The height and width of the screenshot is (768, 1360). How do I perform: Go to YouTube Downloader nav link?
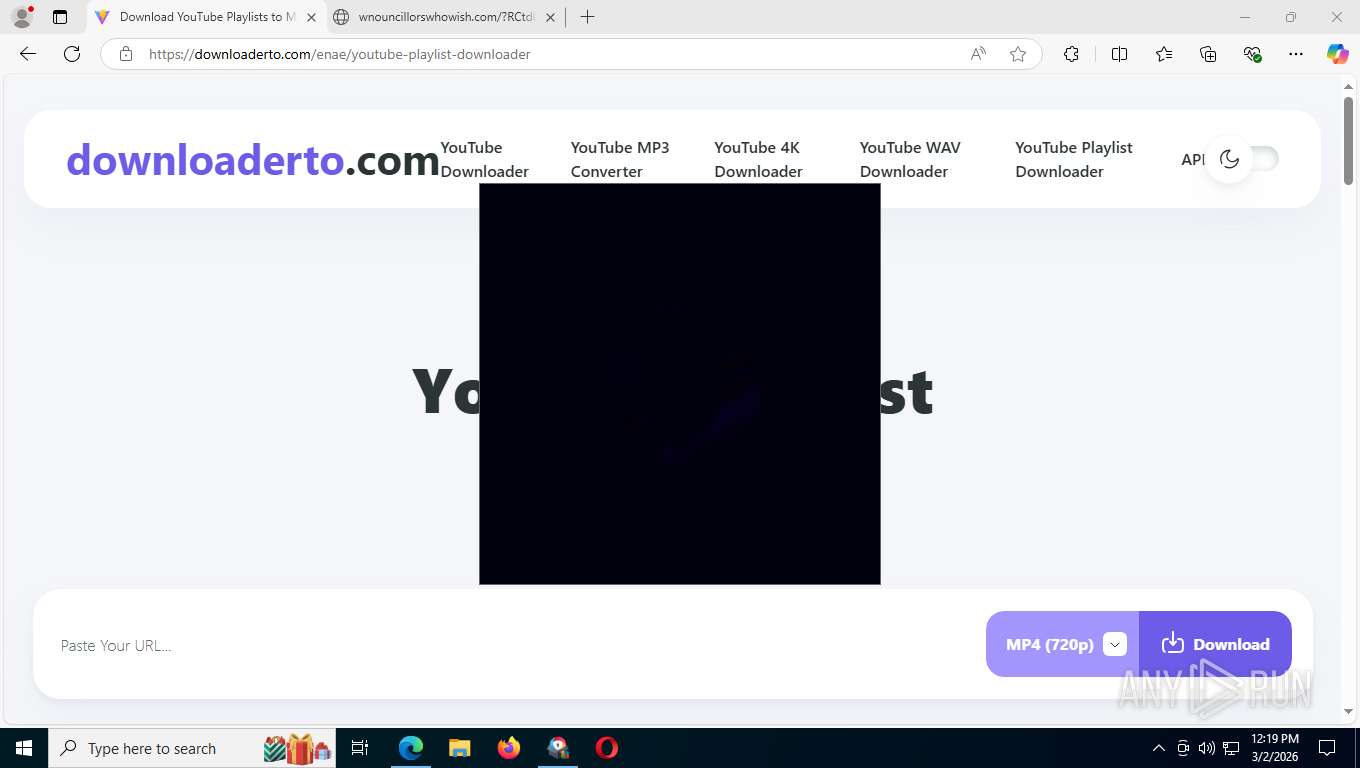pos(485,159)
